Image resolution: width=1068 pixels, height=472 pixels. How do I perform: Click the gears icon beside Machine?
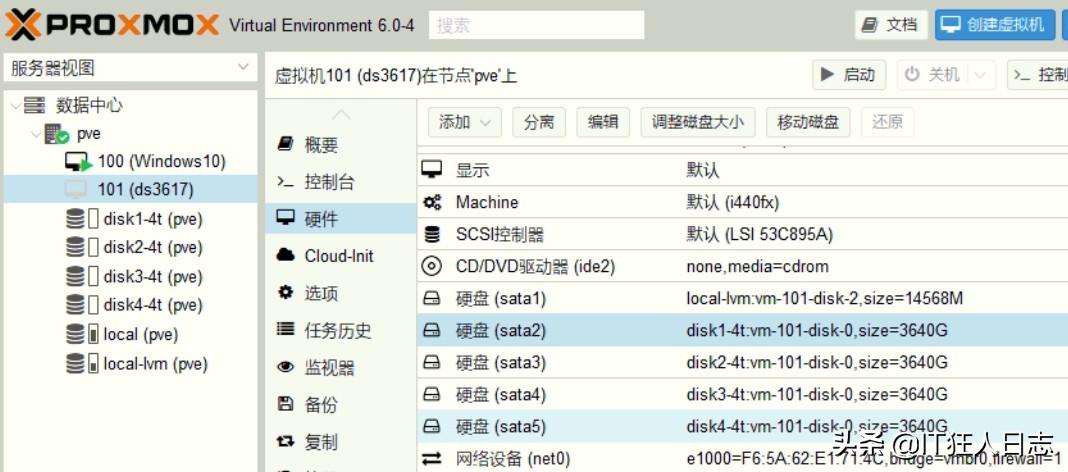(x=432, y=202)
